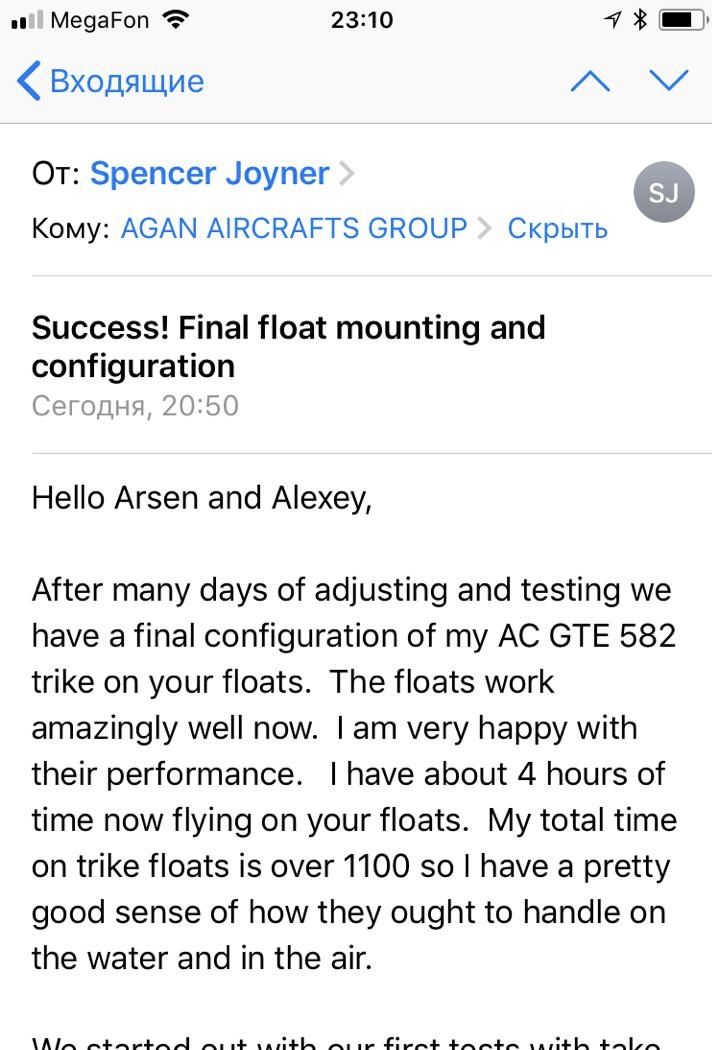
Task: Go to previous message with up arrow
Action: pyautogui.click(x=590, y=81)
